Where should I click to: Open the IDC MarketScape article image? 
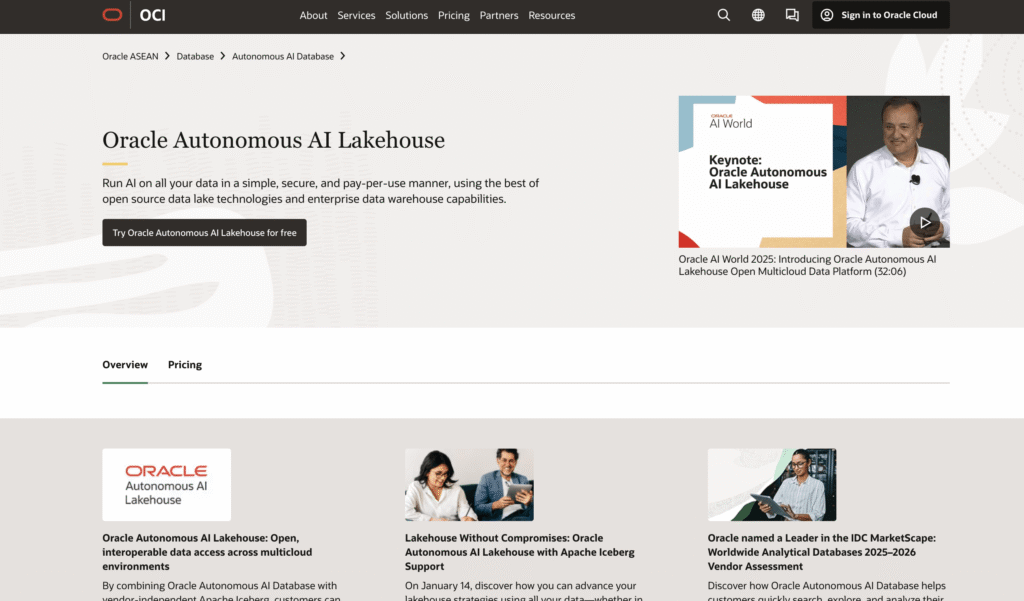click(x=772, y=484)
